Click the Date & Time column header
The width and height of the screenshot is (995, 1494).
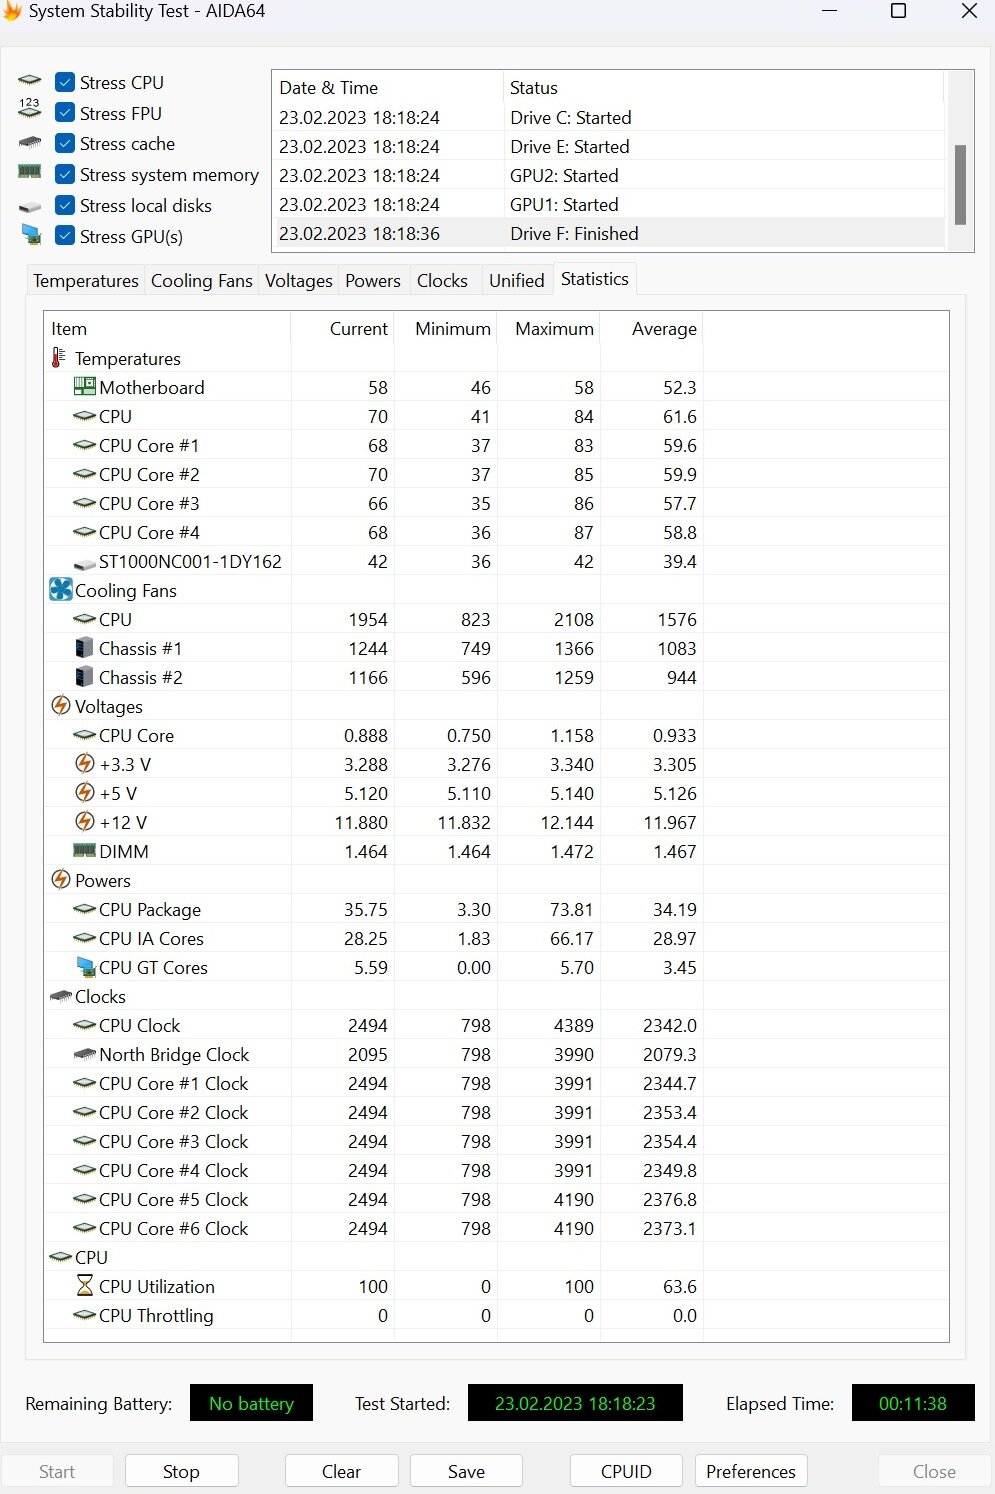click(387, 87)
